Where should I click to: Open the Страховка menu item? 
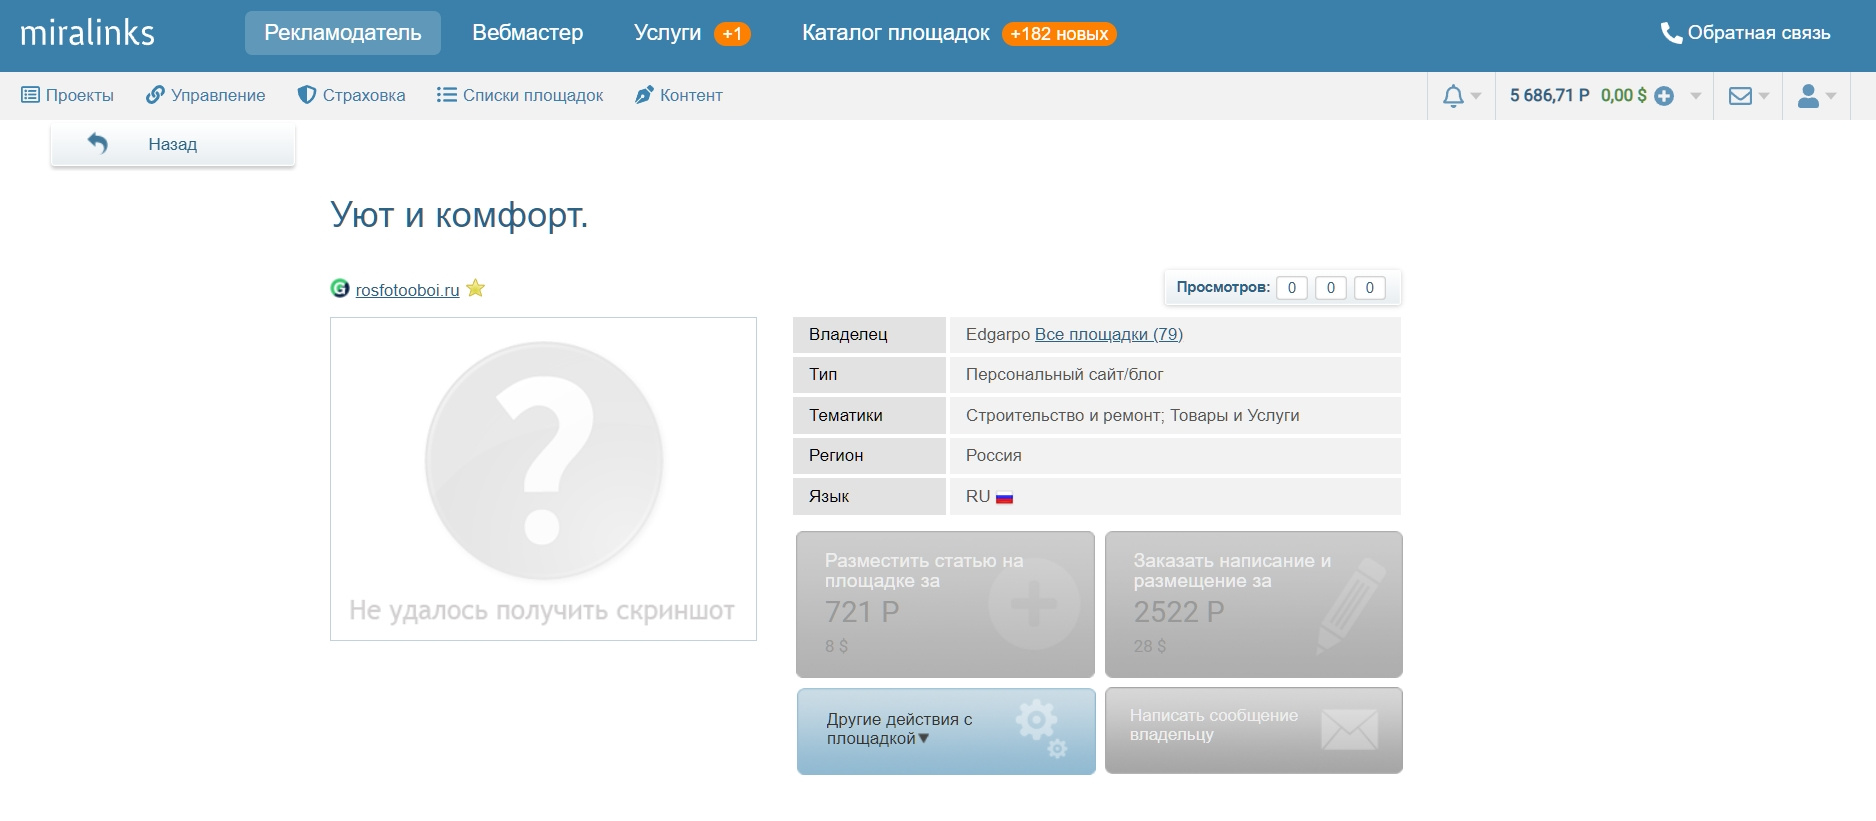351,95
